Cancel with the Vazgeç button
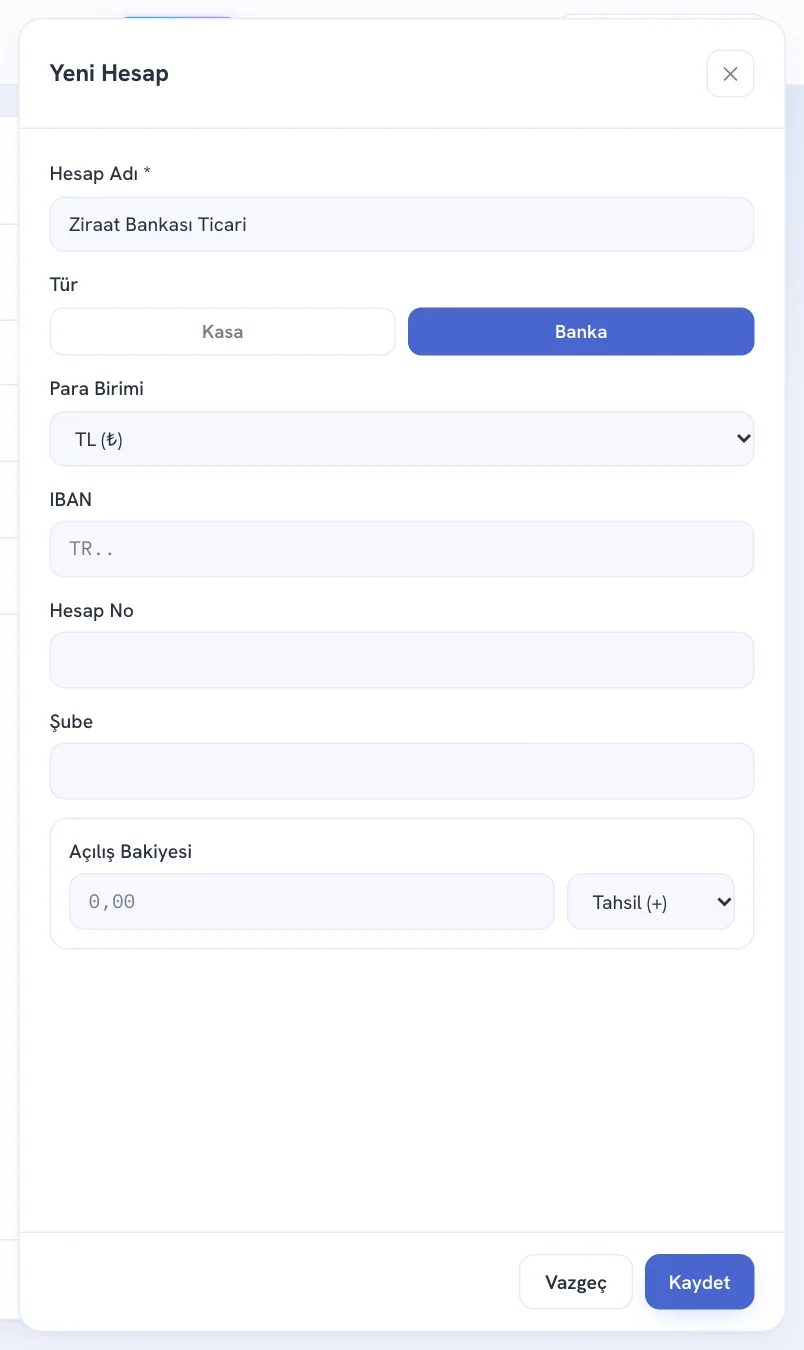The height and width of the screenshot is (1350, 804). click(576, 1282)
